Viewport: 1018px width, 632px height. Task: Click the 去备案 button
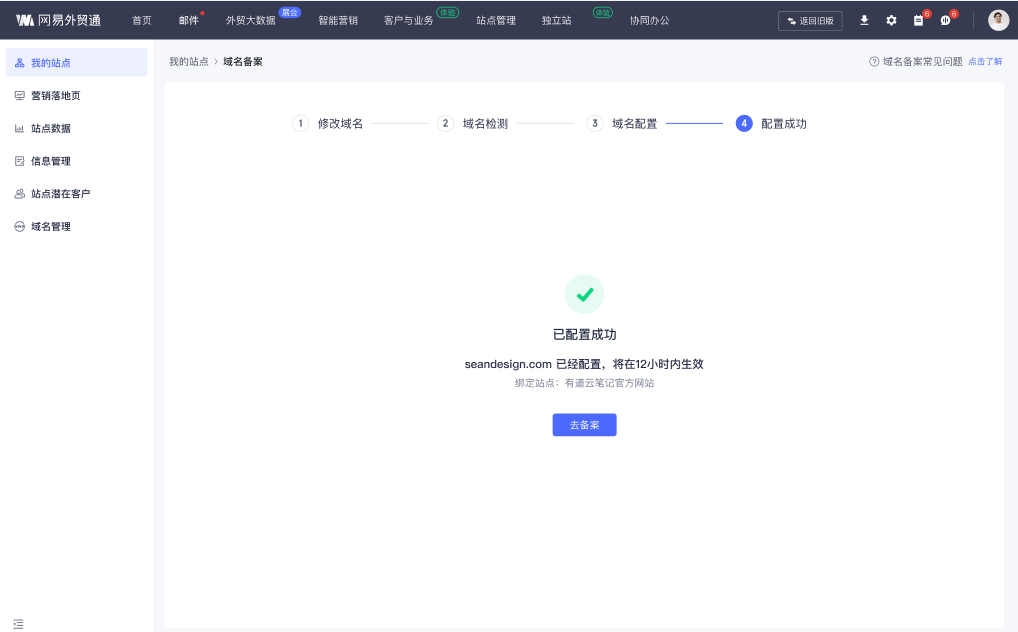tap(584, 425)
